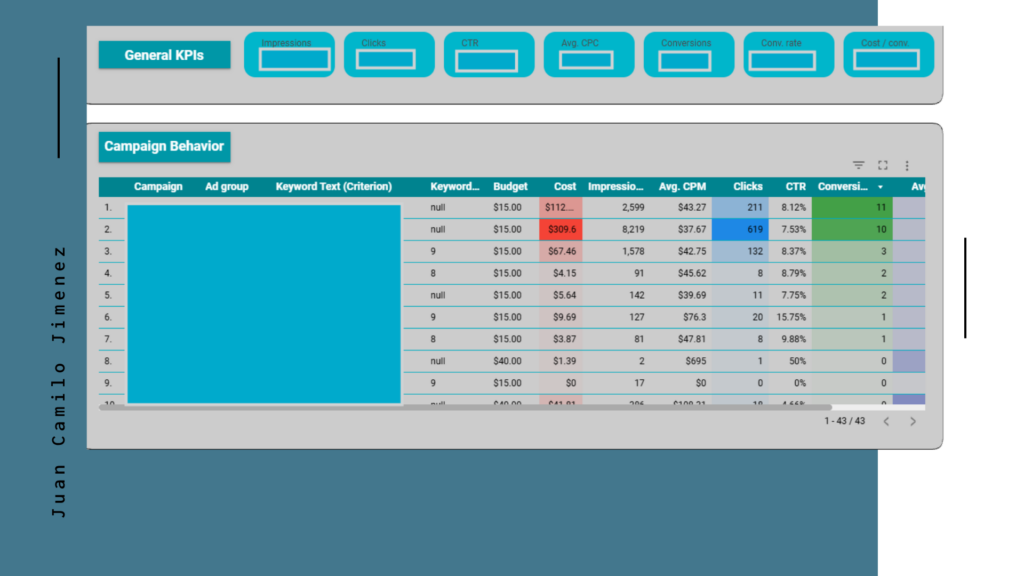Click the cost cell $67.46
The width and height of the screenshot is (1024, 576).
click(x=561, y=251)
